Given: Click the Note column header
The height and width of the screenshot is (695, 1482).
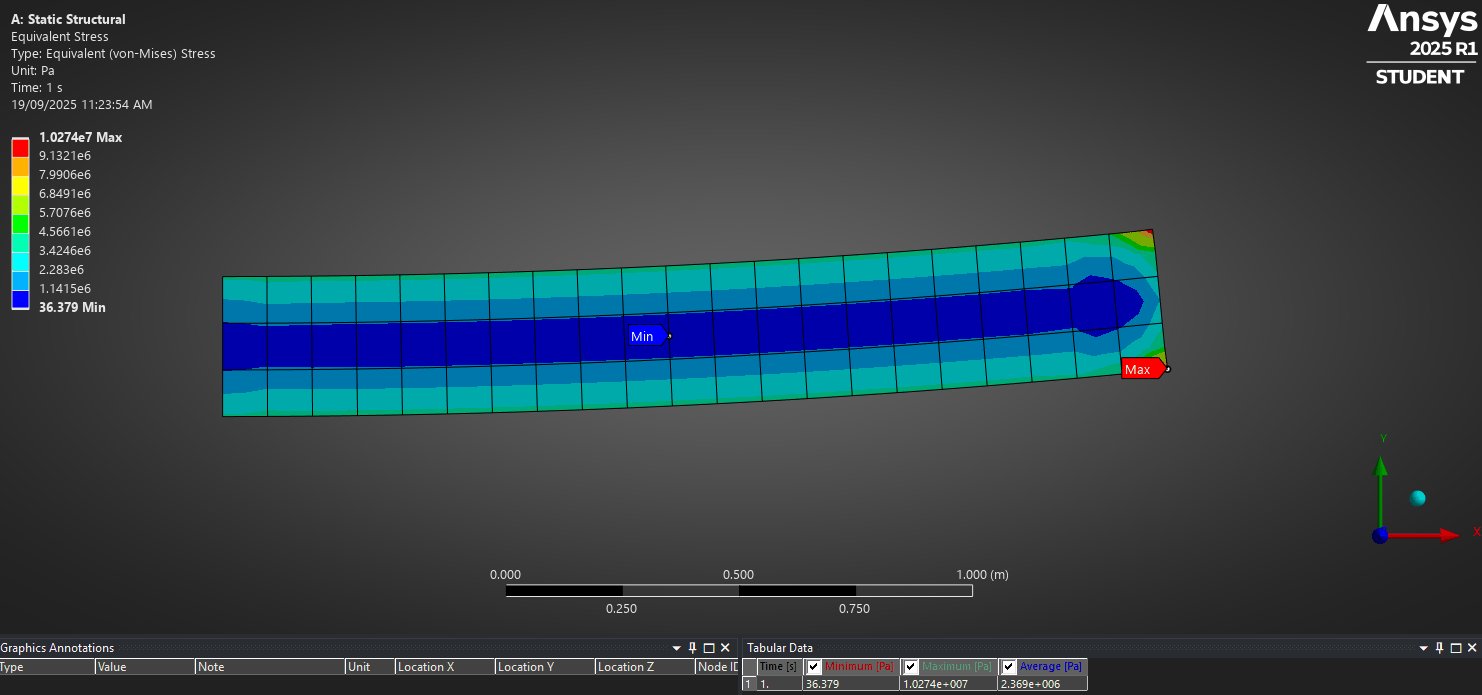Looking at the screenshot, I should 270,667.
